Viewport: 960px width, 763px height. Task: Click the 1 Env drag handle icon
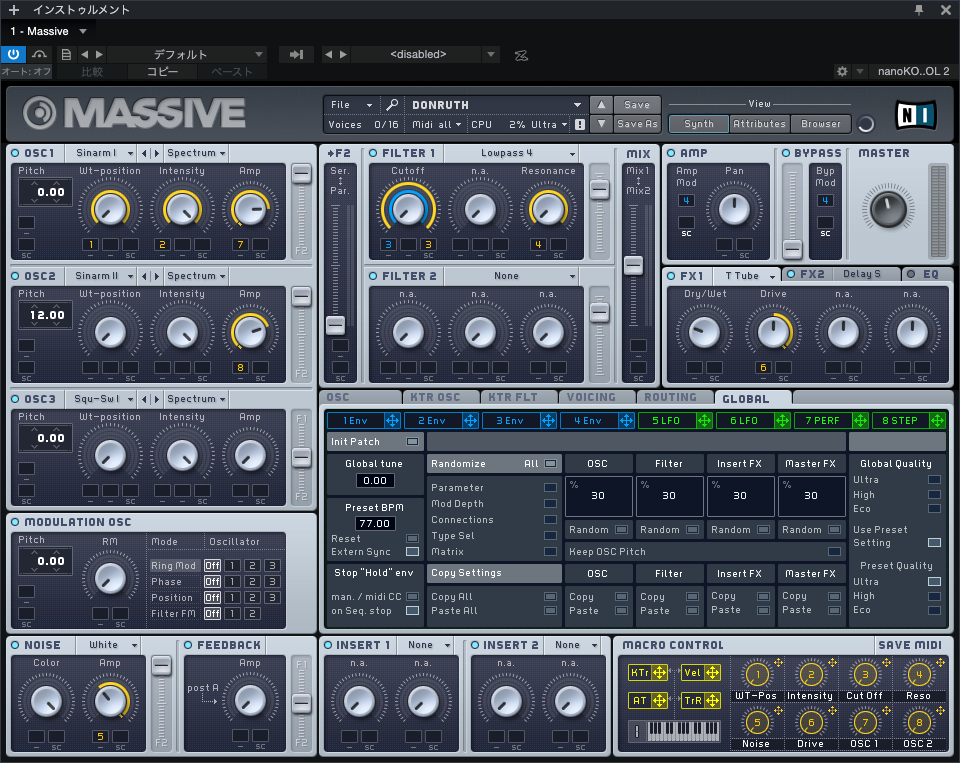pos(392,420)
